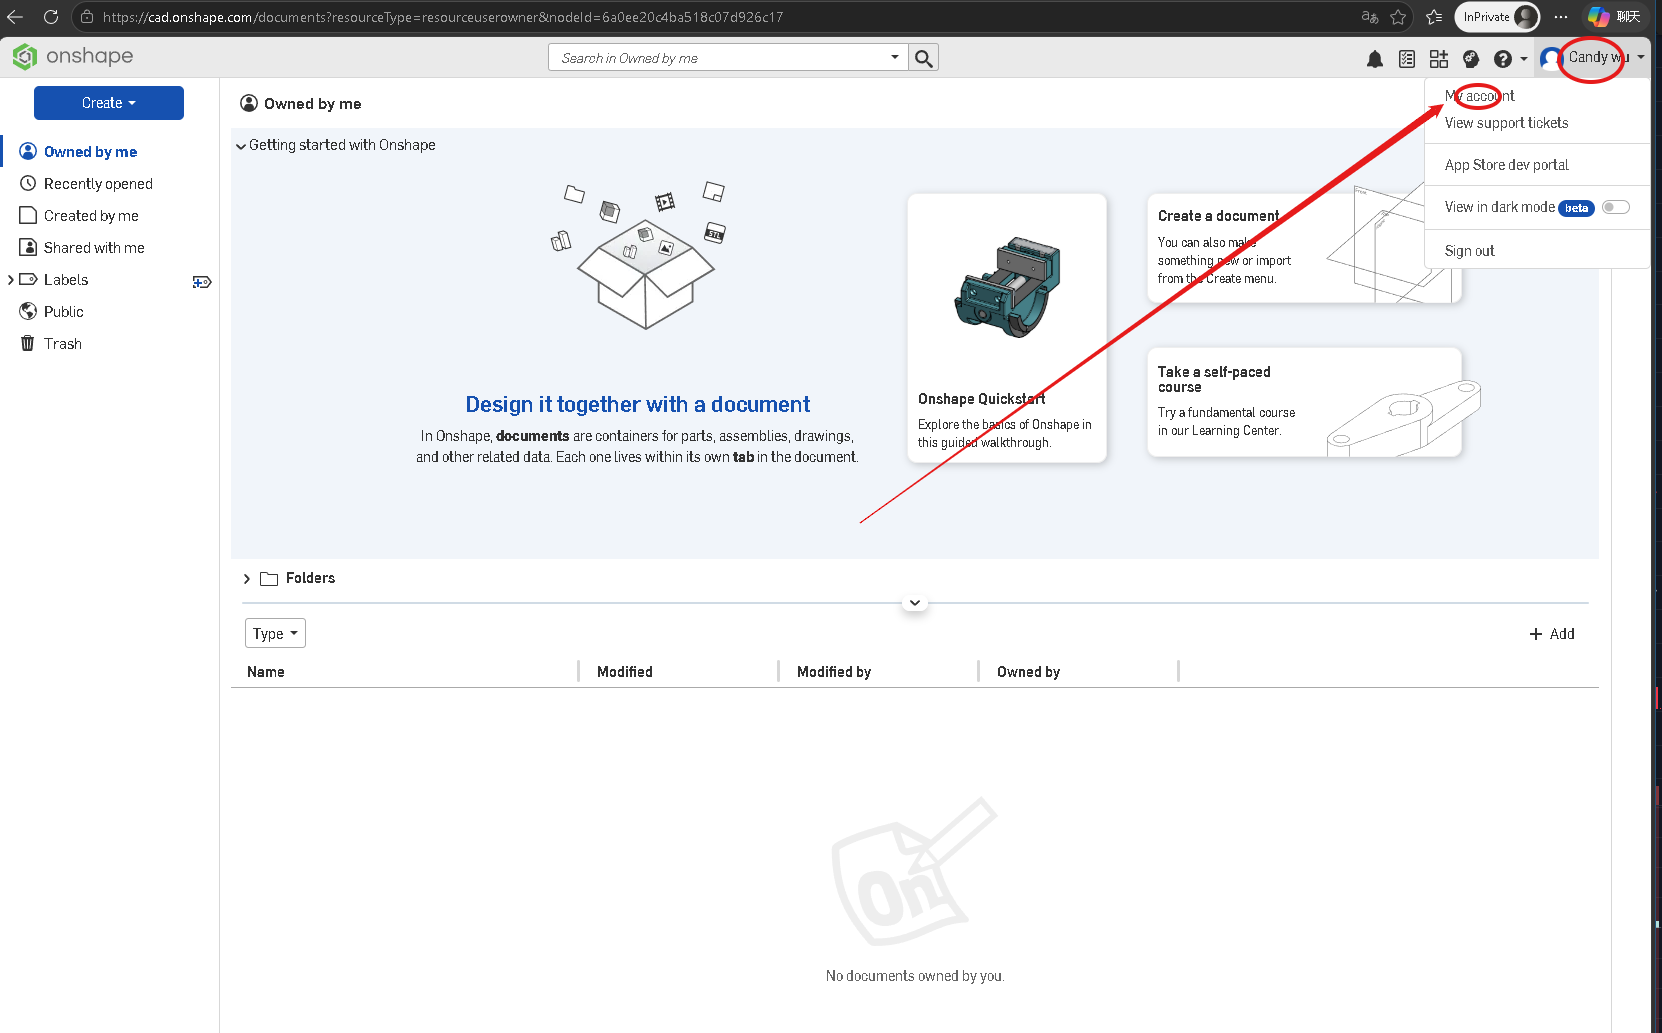
Task: Sort by the Modified column header
Action: (625, 672)
